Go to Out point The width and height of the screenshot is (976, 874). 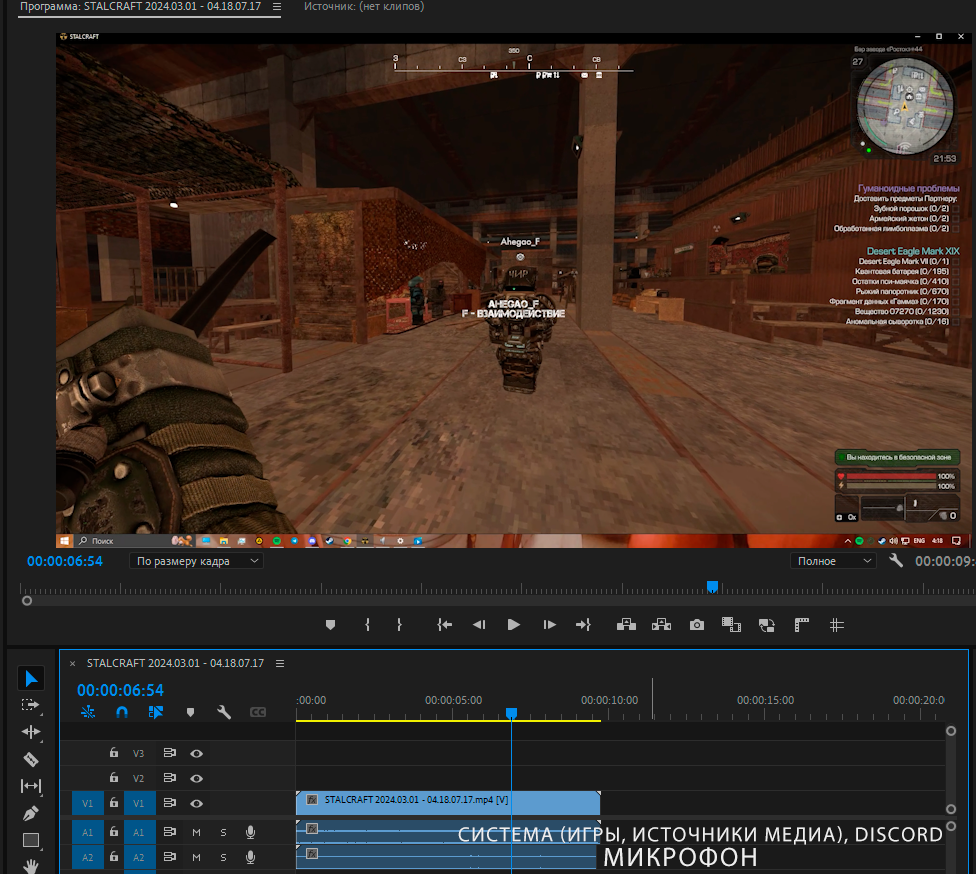[x=583, y=625]
